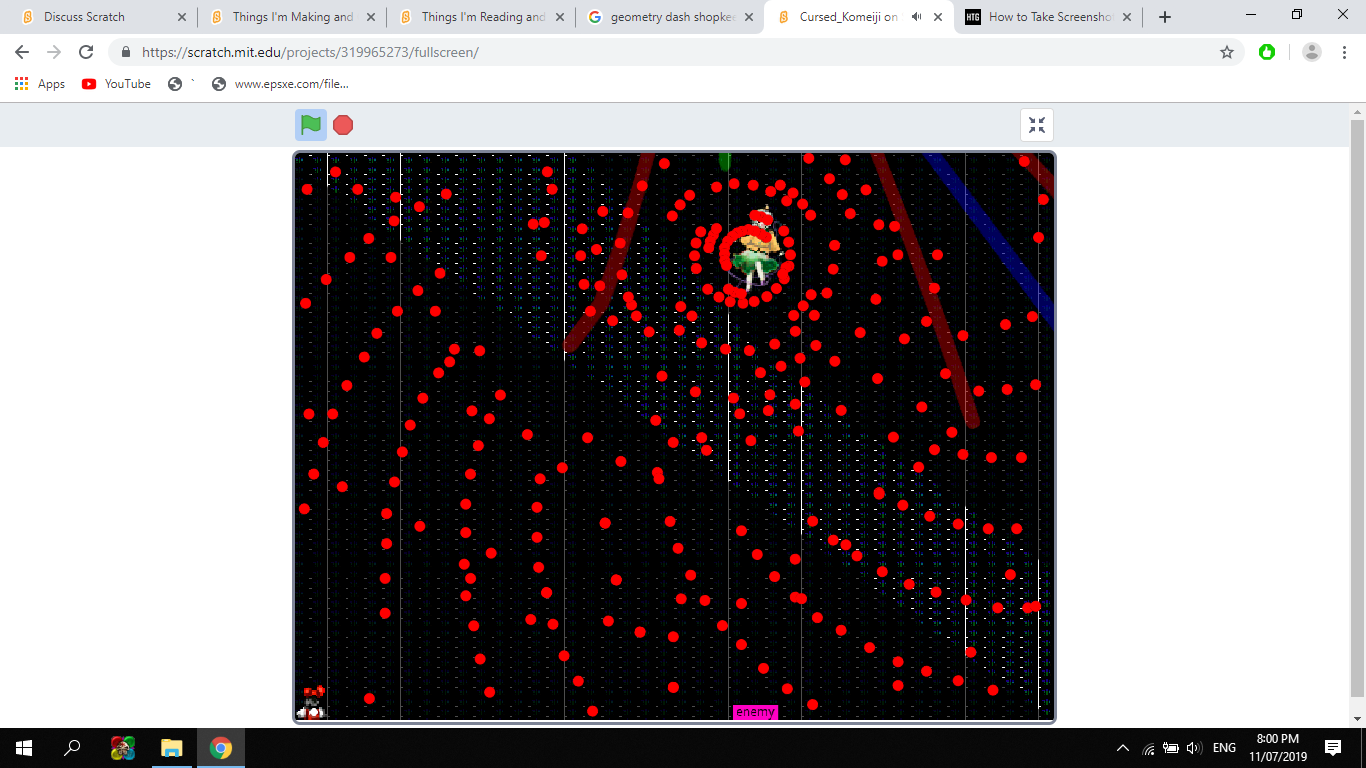Click the green flag to start the project
Image resolution: width=1366 pixels, height=768 pixels.
click(x=311, y=125)
